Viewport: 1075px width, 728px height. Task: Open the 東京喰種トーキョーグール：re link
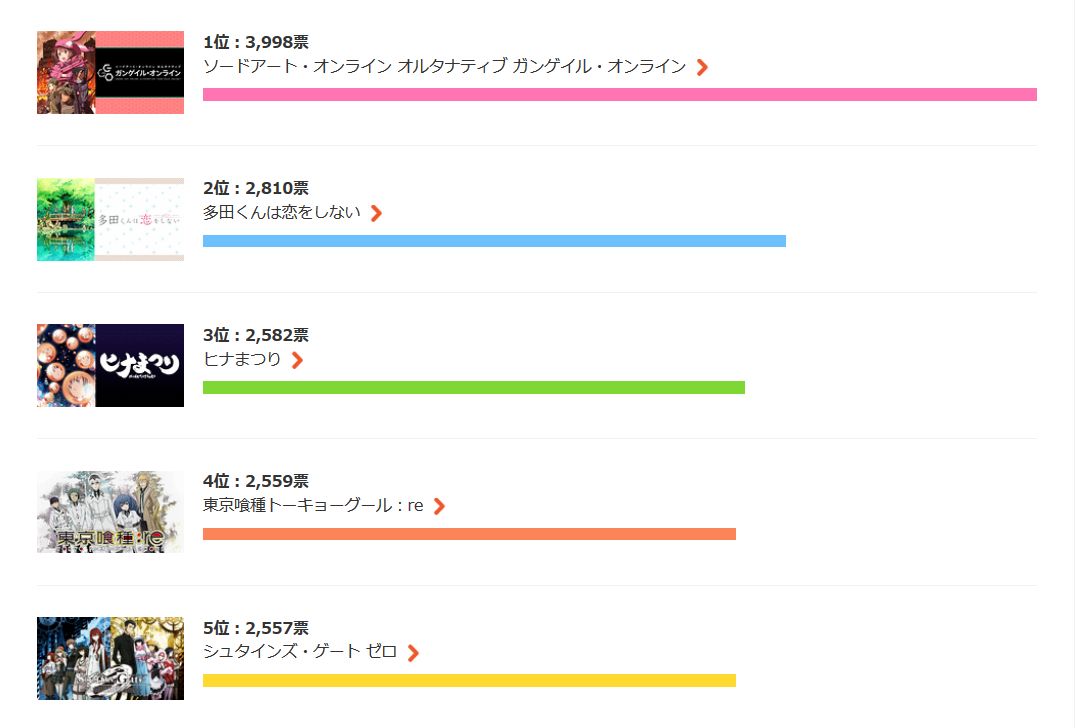313,506
